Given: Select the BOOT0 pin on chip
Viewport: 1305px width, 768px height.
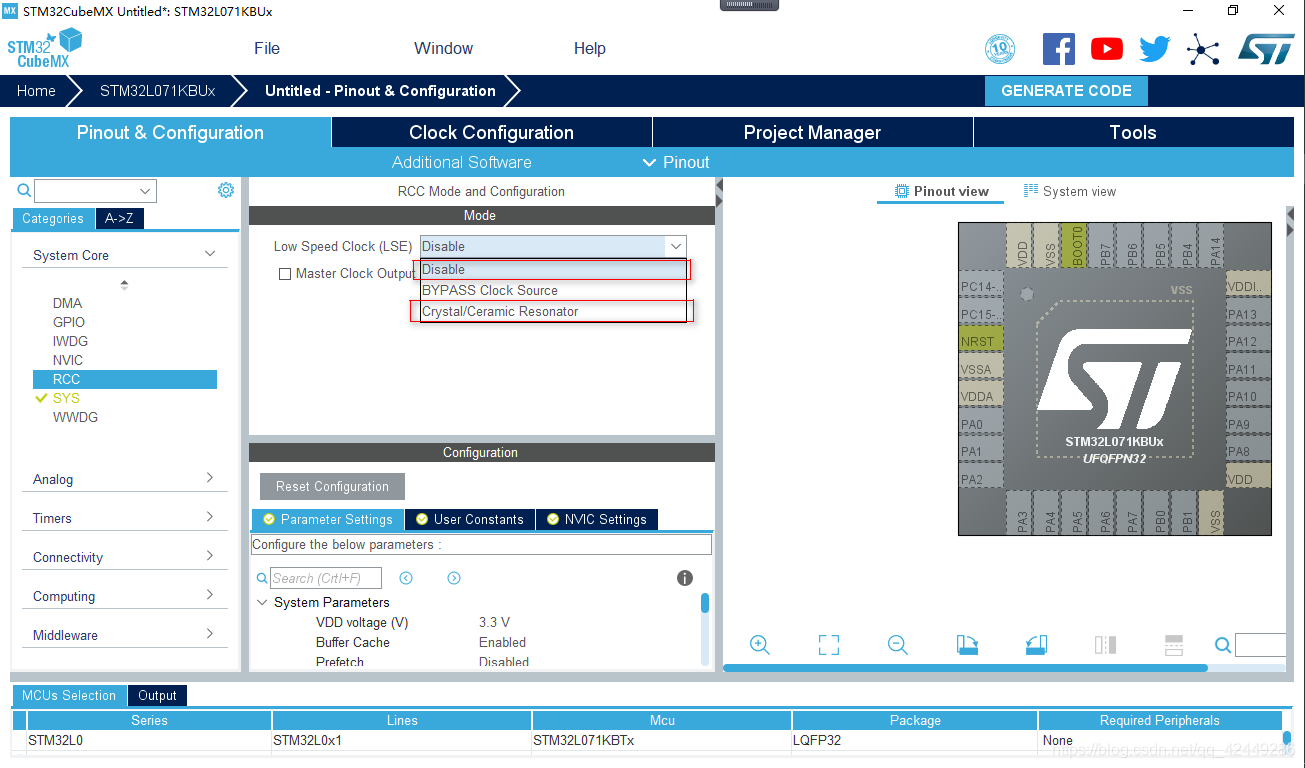Looking at the screenshot, I should (x=1075, y=246).
